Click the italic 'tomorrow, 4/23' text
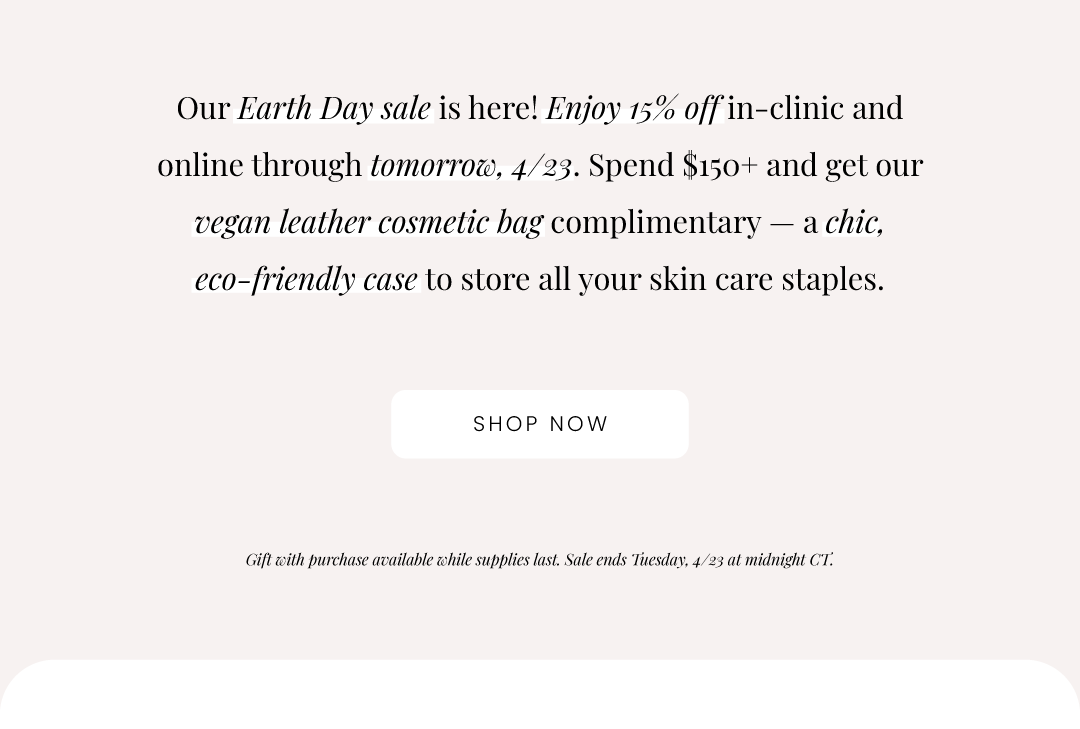The image size is (1080, 729). pyautogui.click(x=470, y=165)
